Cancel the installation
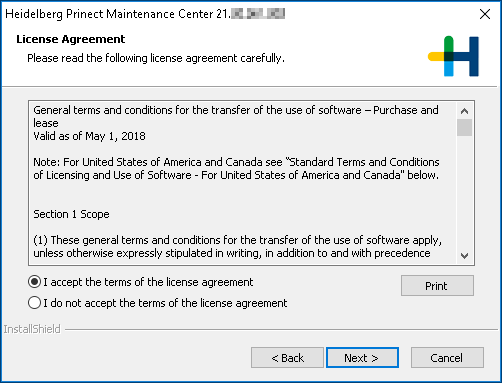 point(447,358)
